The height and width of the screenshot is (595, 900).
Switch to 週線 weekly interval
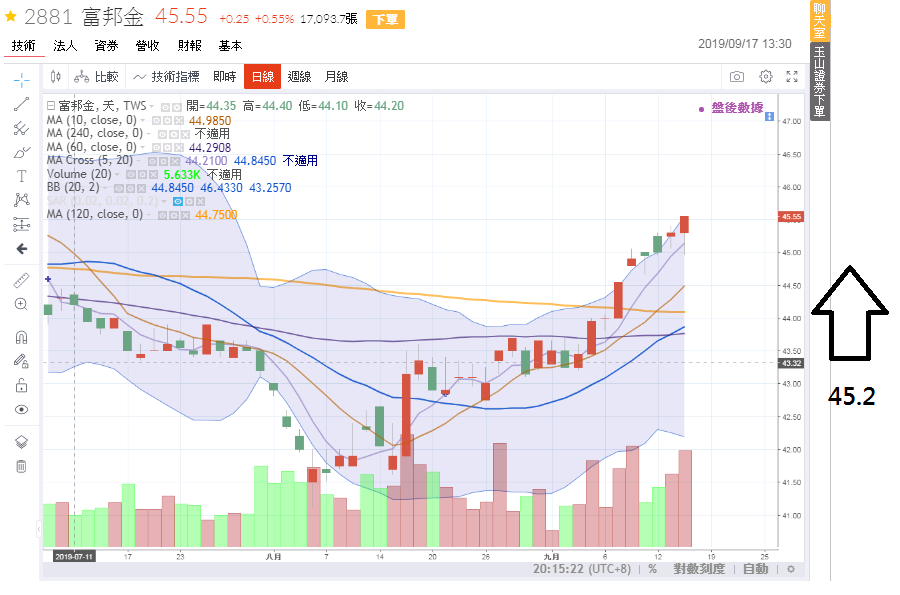click(x=299, y=76)
